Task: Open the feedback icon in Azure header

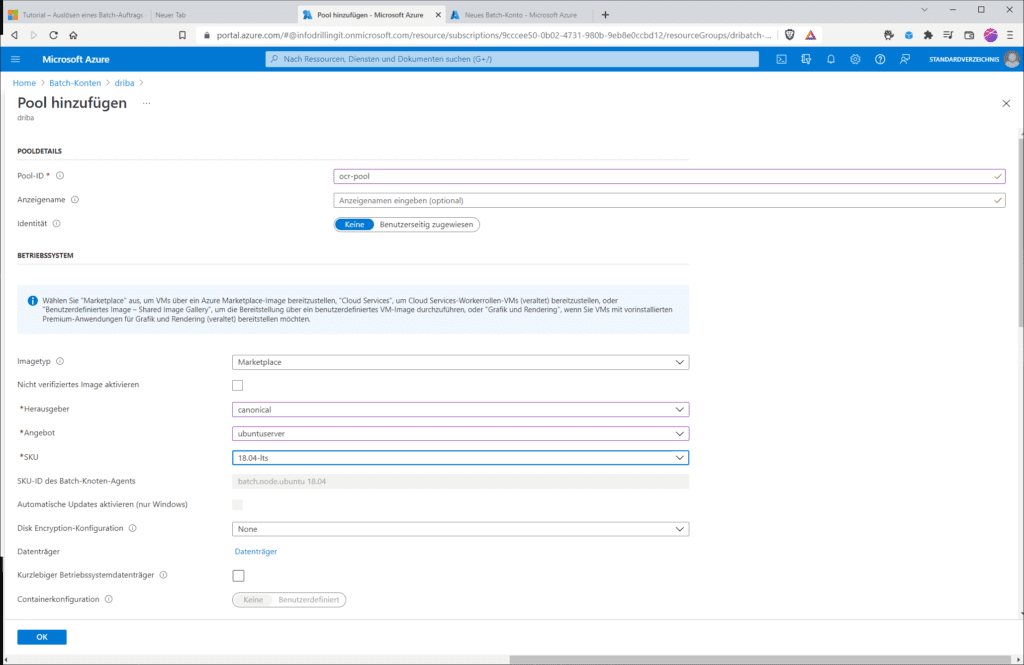Action: 905,59
